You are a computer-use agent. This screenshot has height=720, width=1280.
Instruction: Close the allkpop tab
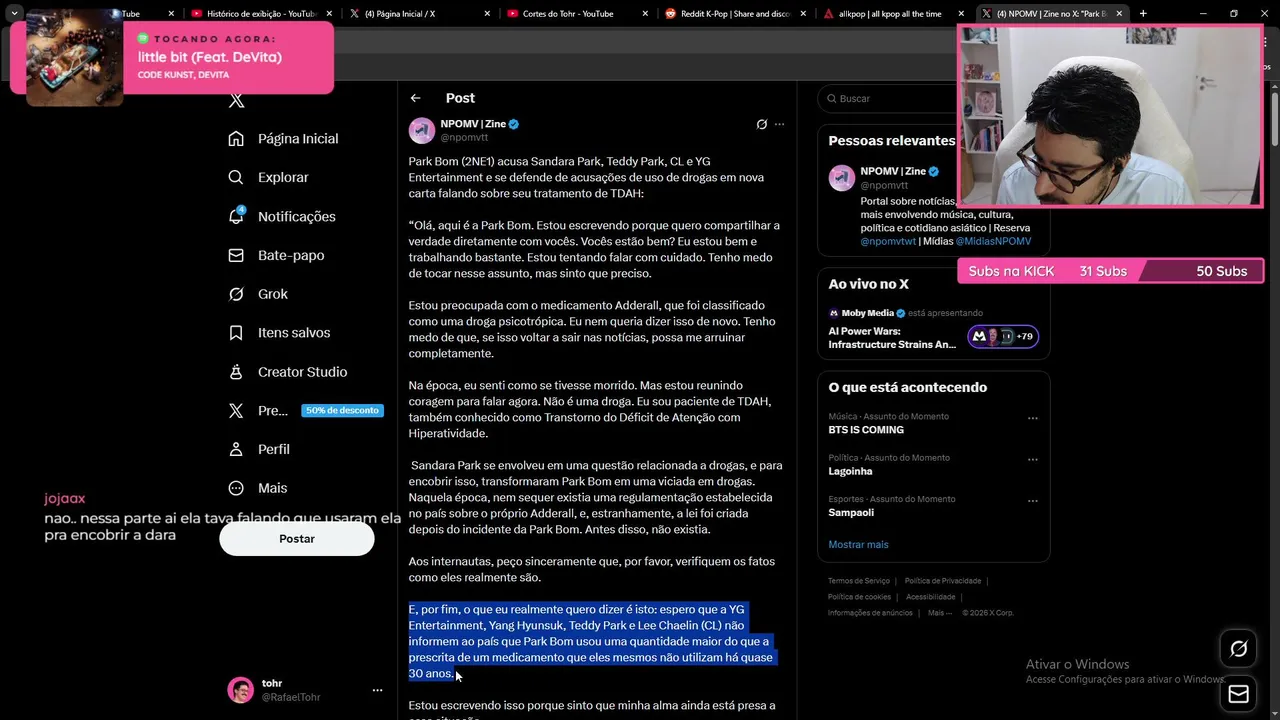point(961,13)
